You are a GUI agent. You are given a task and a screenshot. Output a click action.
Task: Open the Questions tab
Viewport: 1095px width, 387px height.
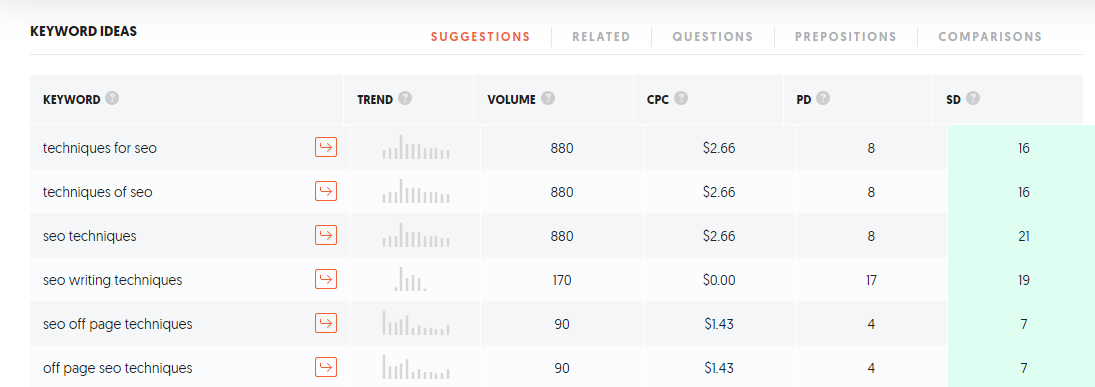[x=713, y=37]
